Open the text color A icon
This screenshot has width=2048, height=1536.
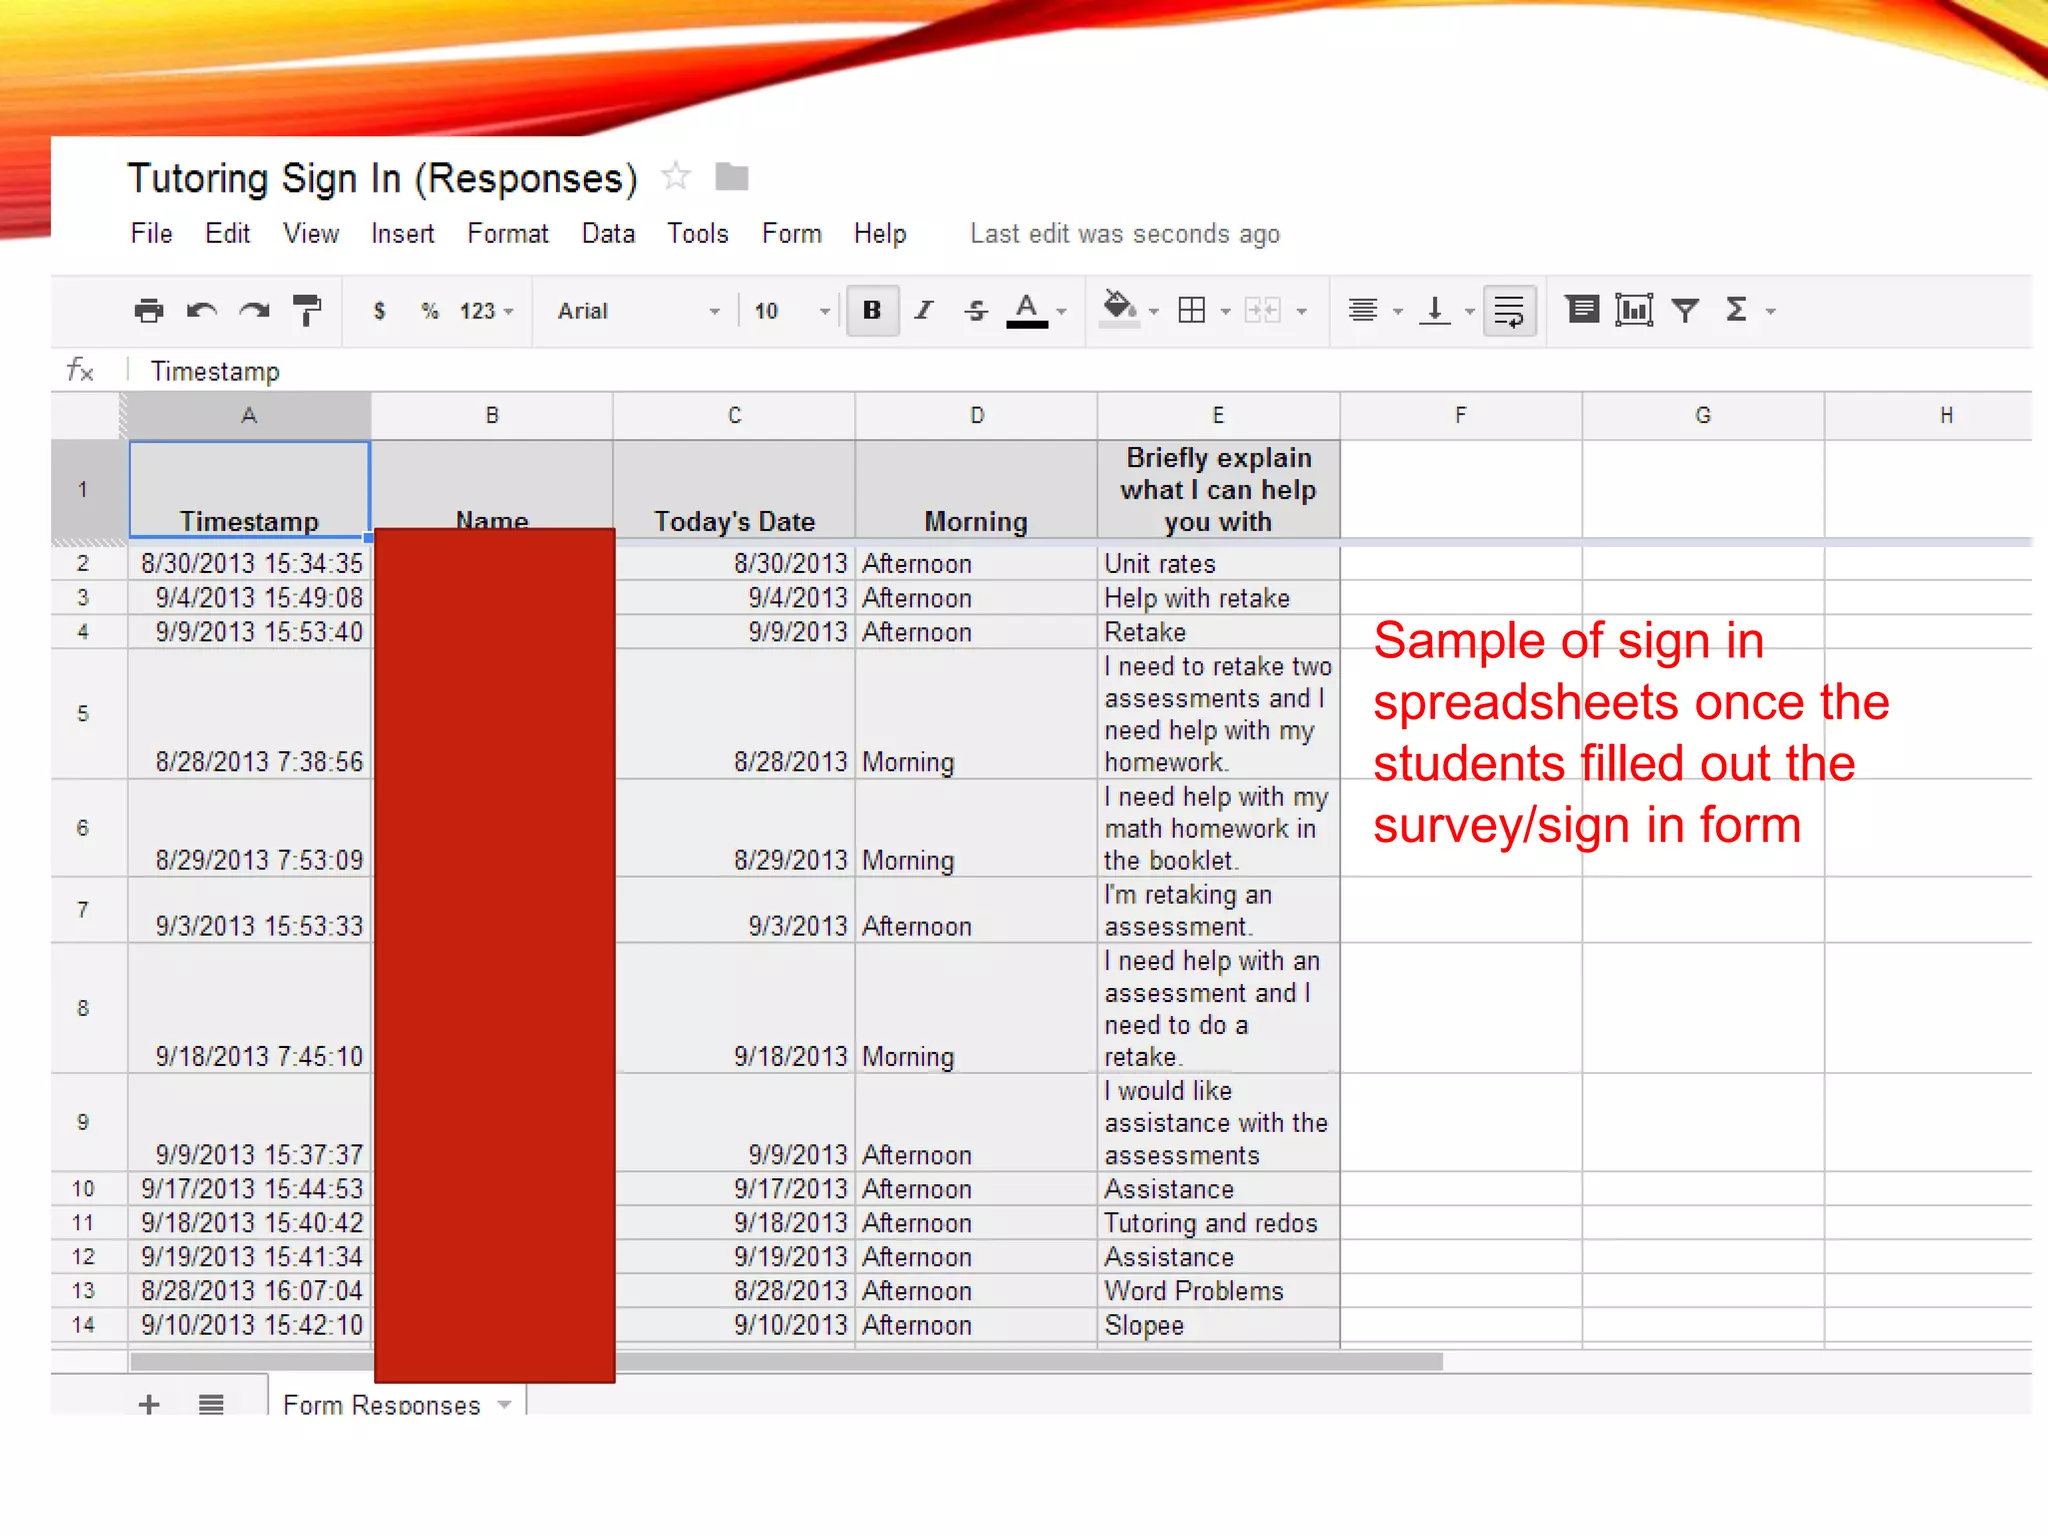(1027, 311)
